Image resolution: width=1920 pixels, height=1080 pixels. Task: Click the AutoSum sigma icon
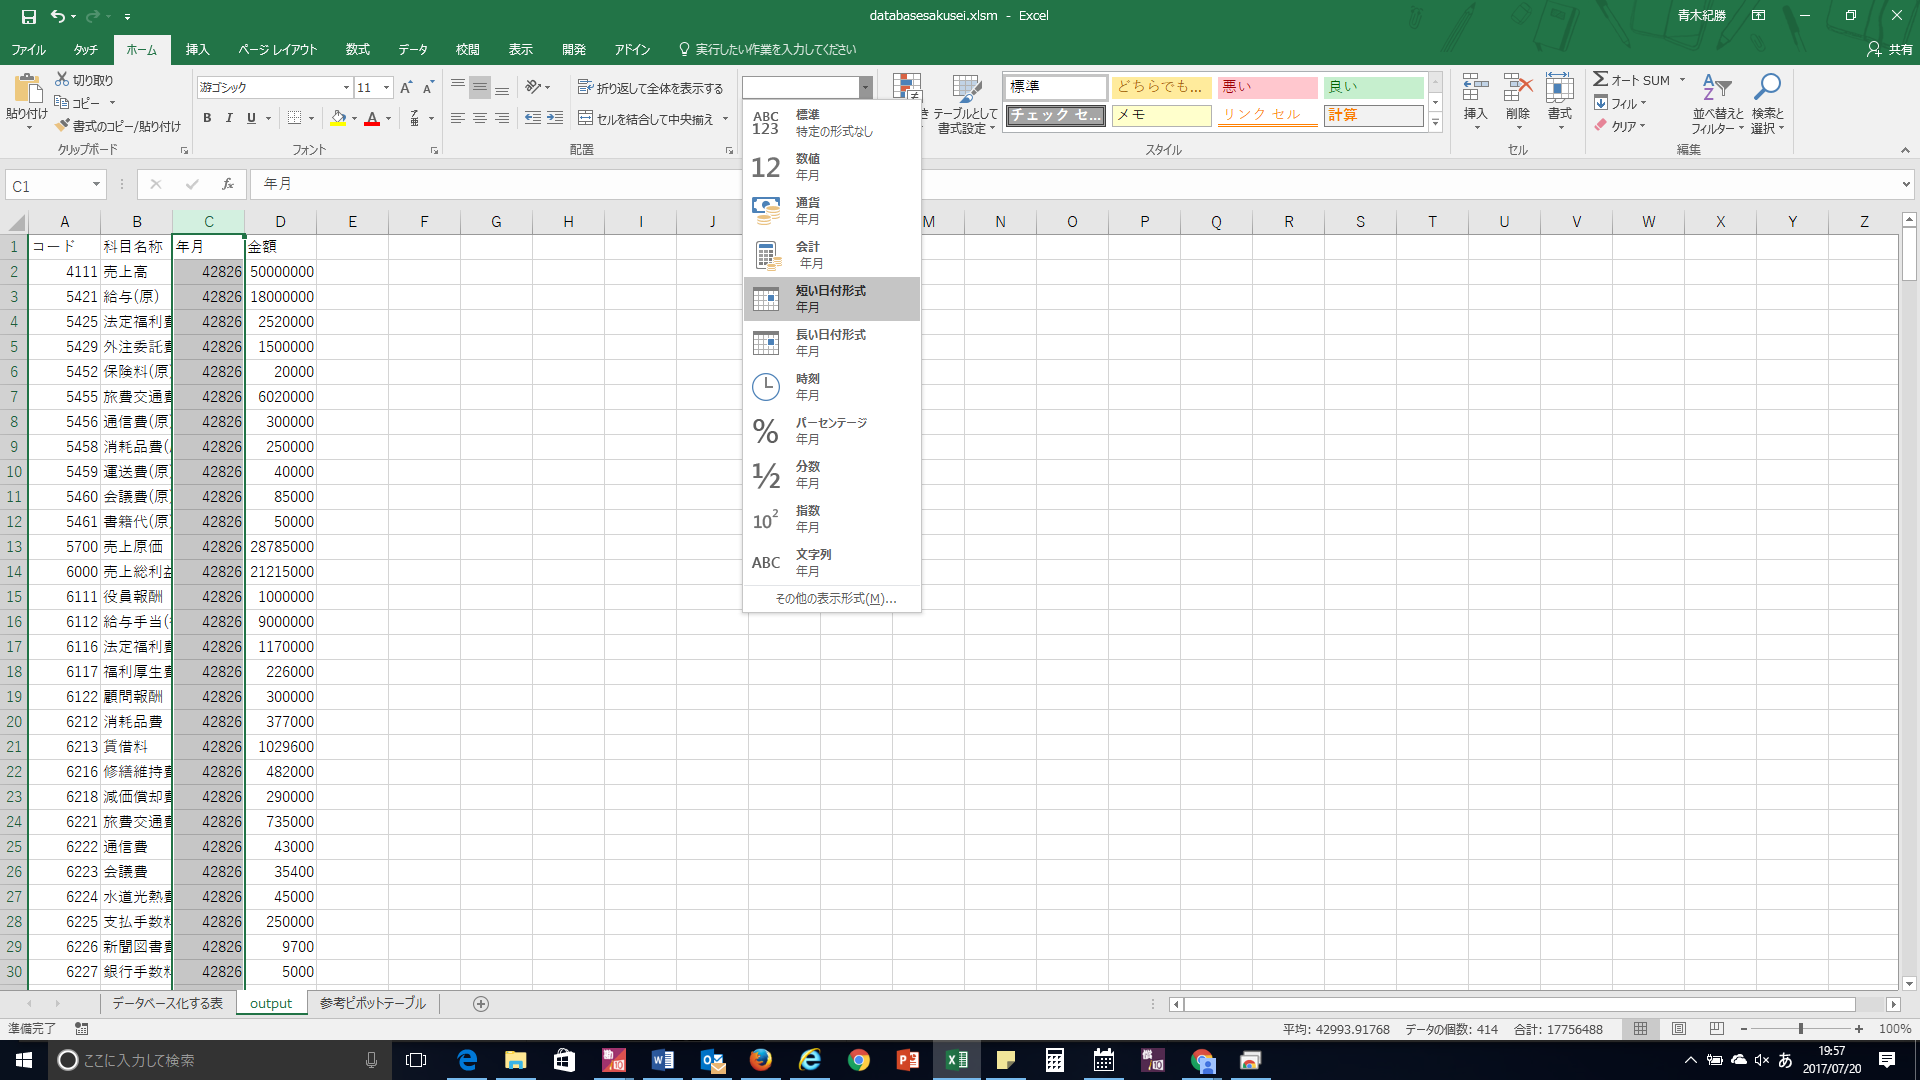click(1601, 80)
